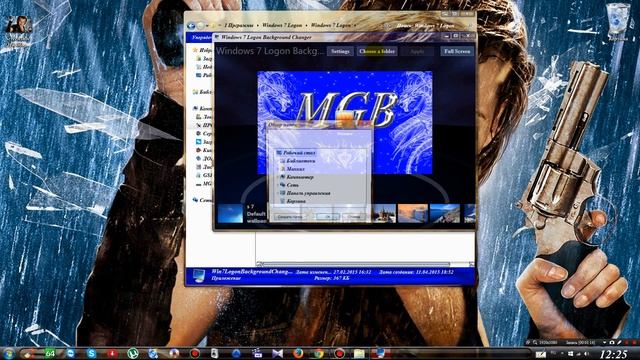Open Google Chrome from the taskbar

pos(319,353)
